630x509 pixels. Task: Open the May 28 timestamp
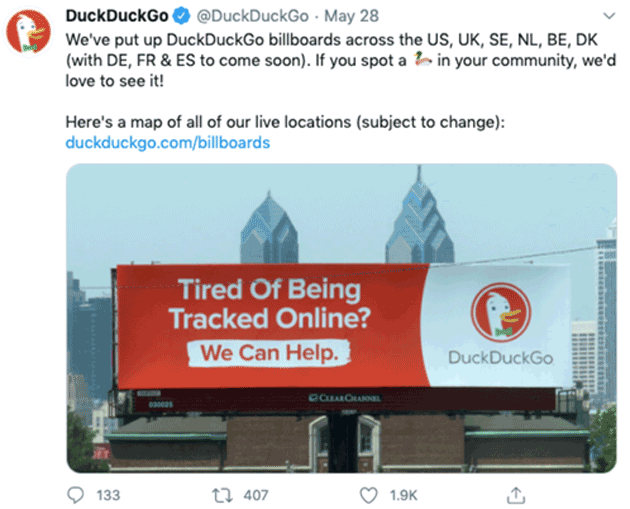tap(352, 16)
